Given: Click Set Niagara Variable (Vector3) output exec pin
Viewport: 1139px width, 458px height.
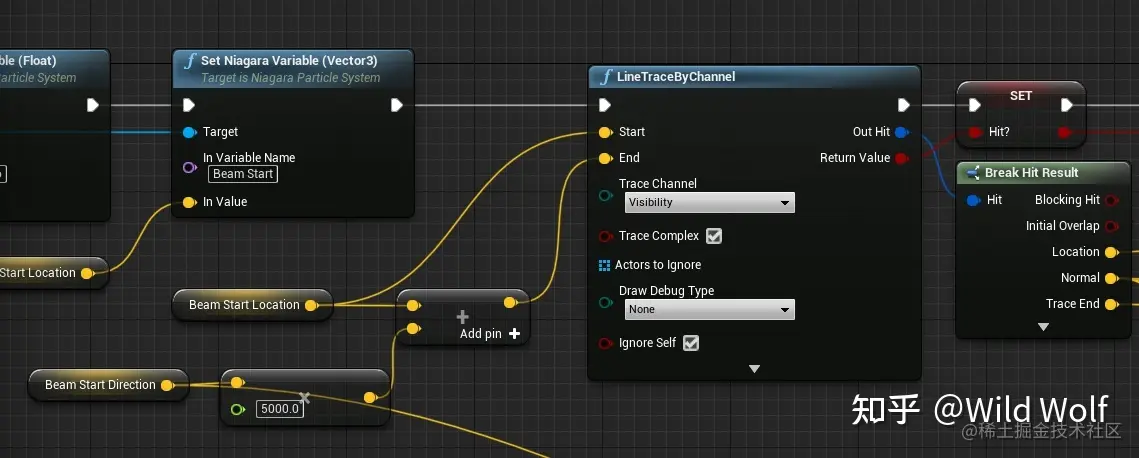Looking at the screenshot, I should point(397,105).
